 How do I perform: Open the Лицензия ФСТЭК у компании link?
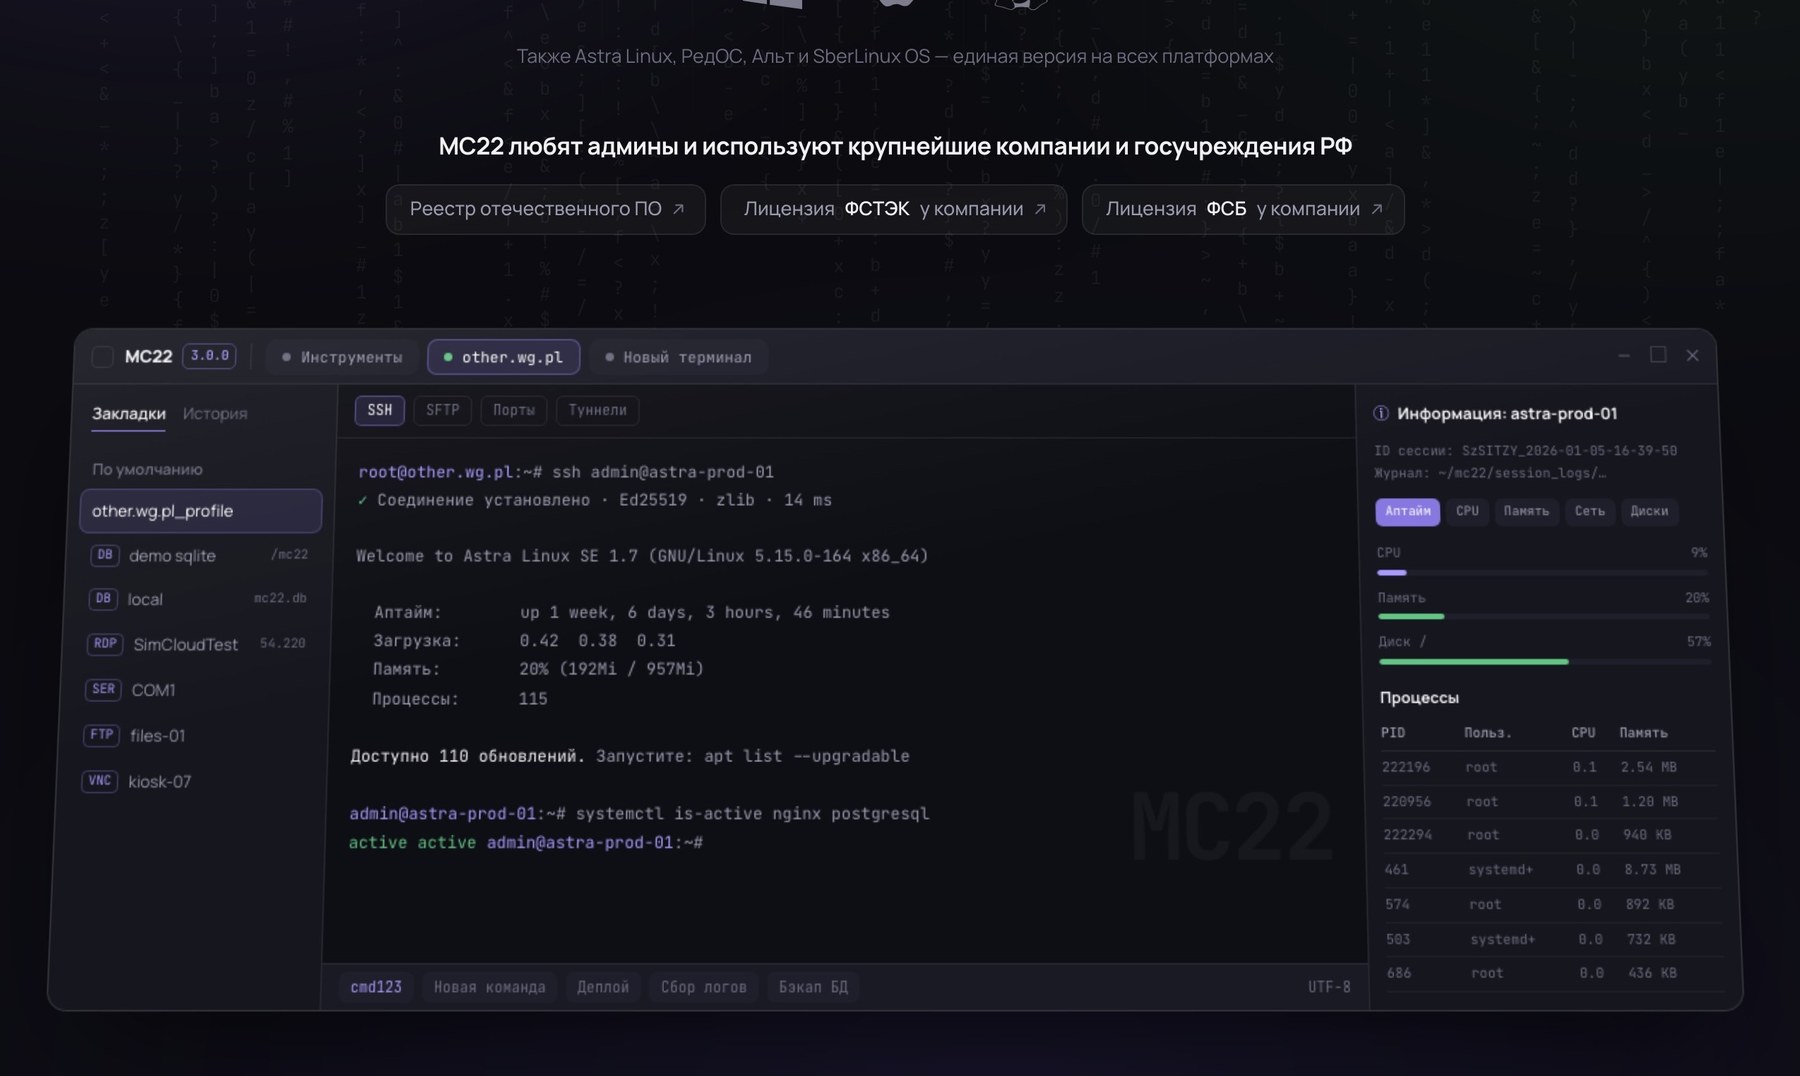(x=894, y=209)
